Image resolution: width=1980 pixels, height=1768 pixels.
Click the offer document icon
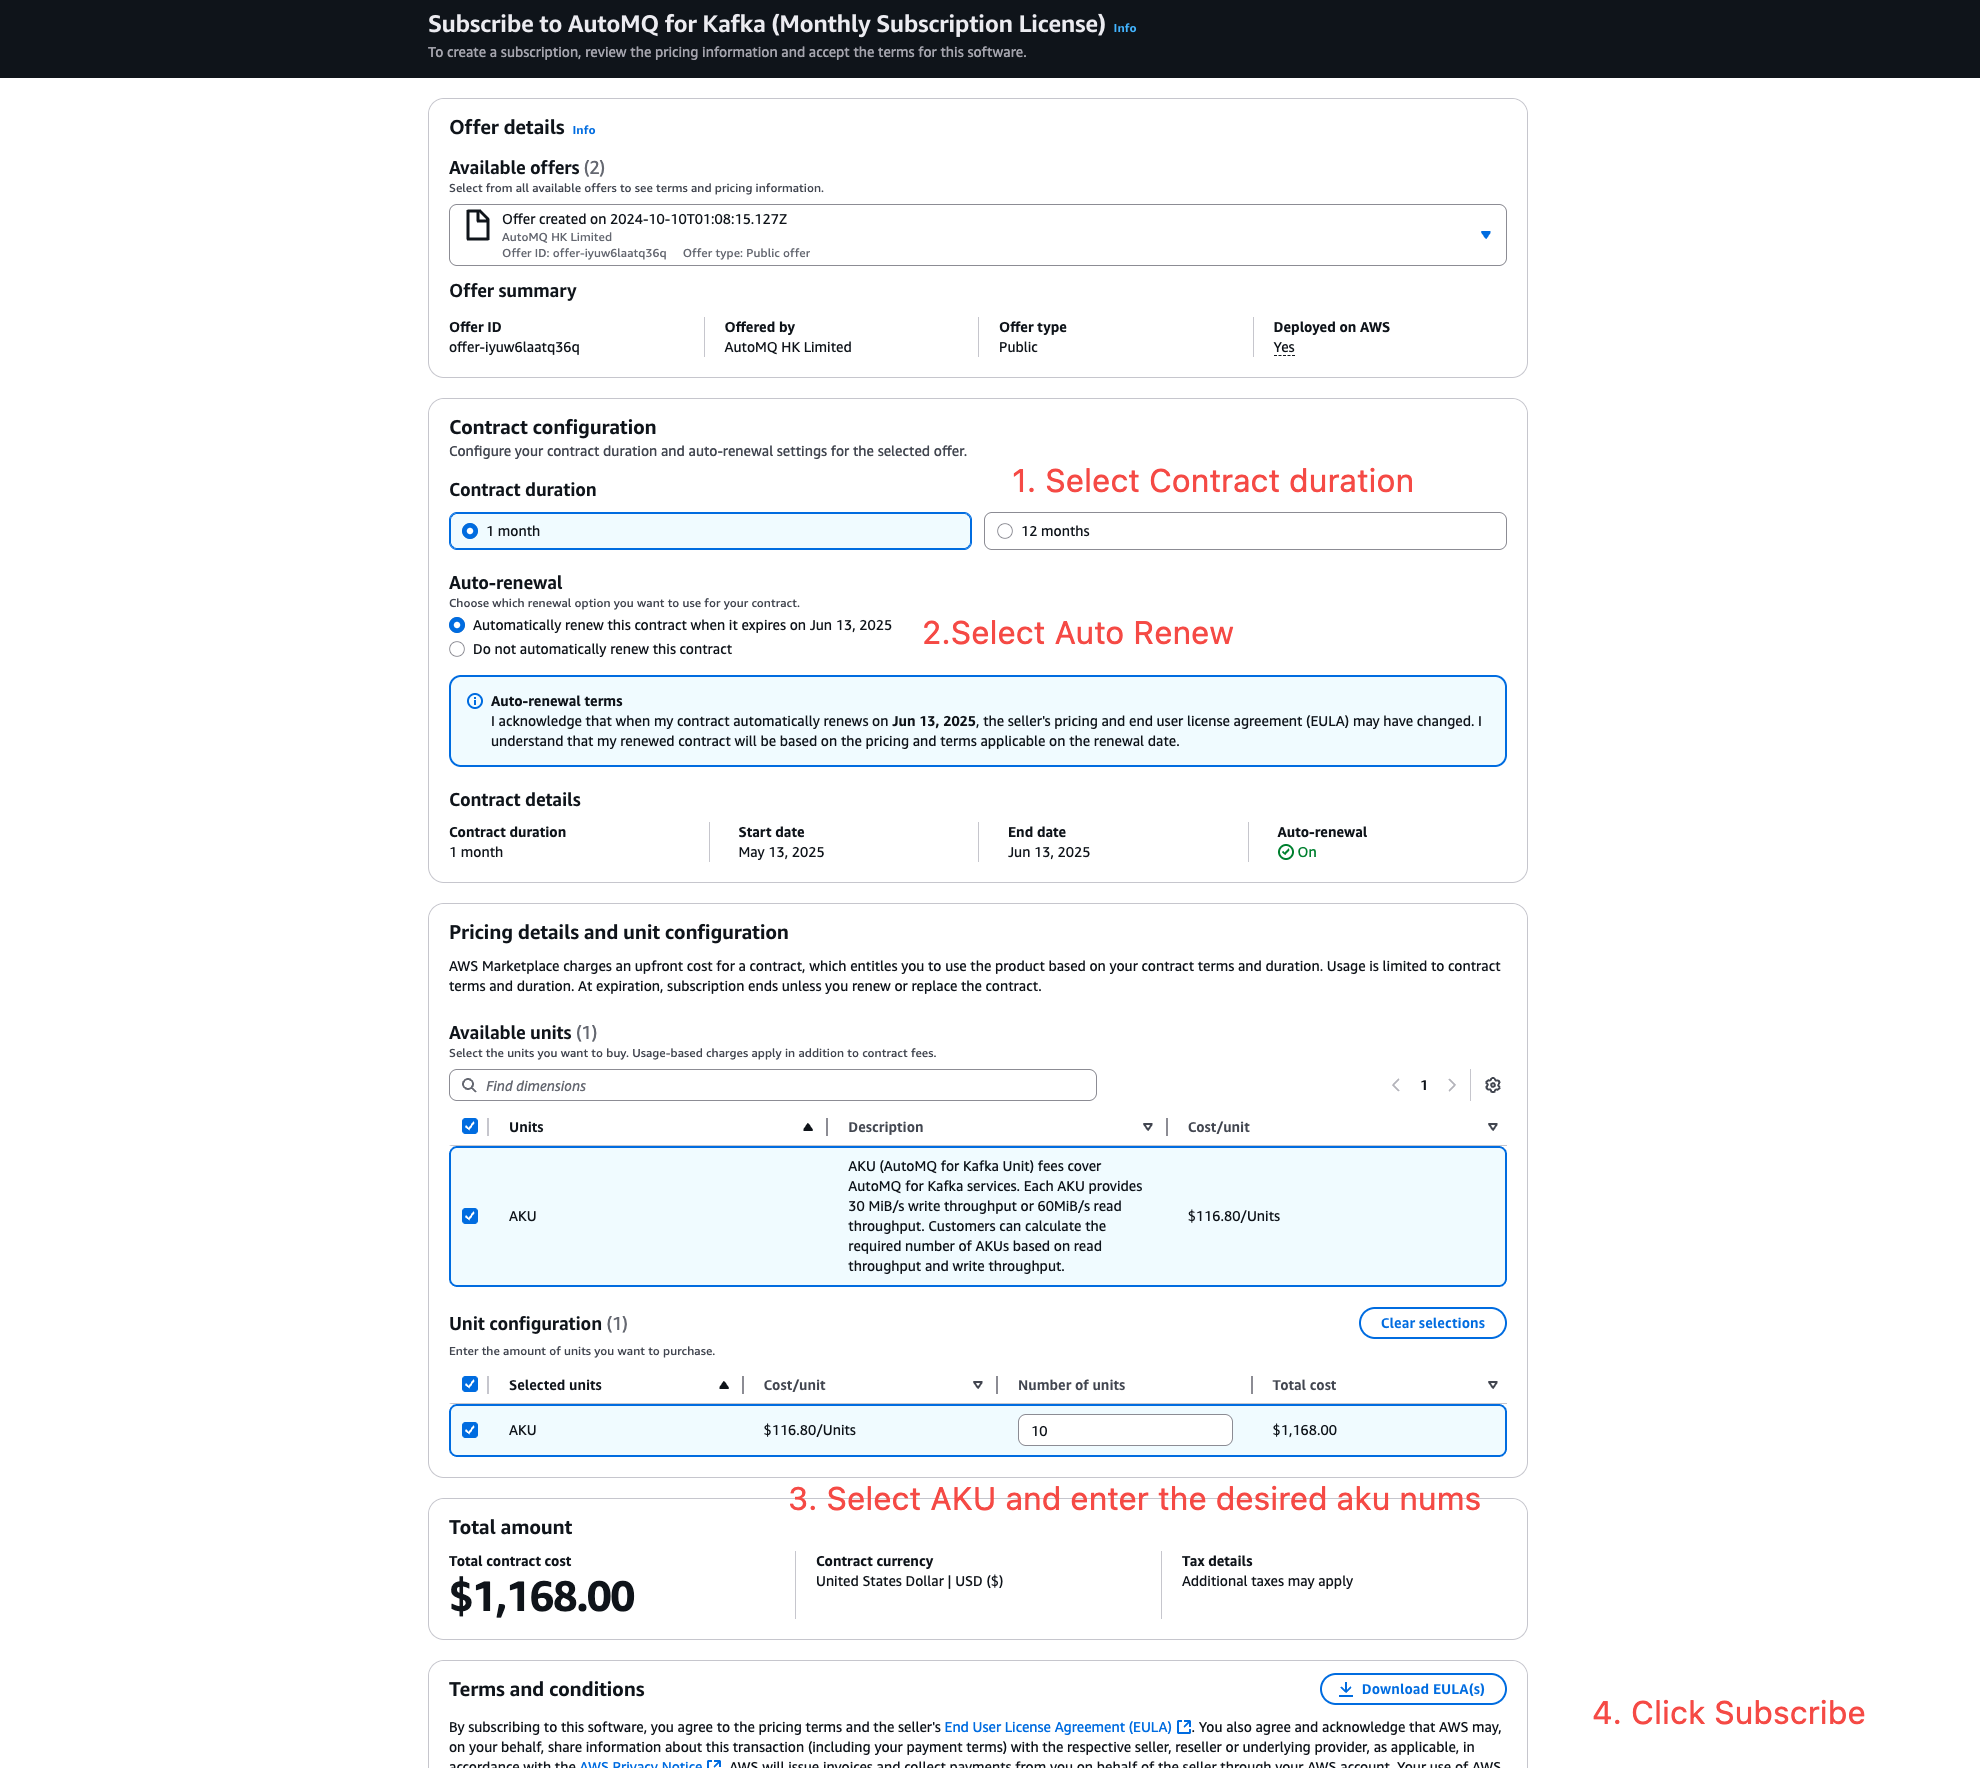(478, 225)
